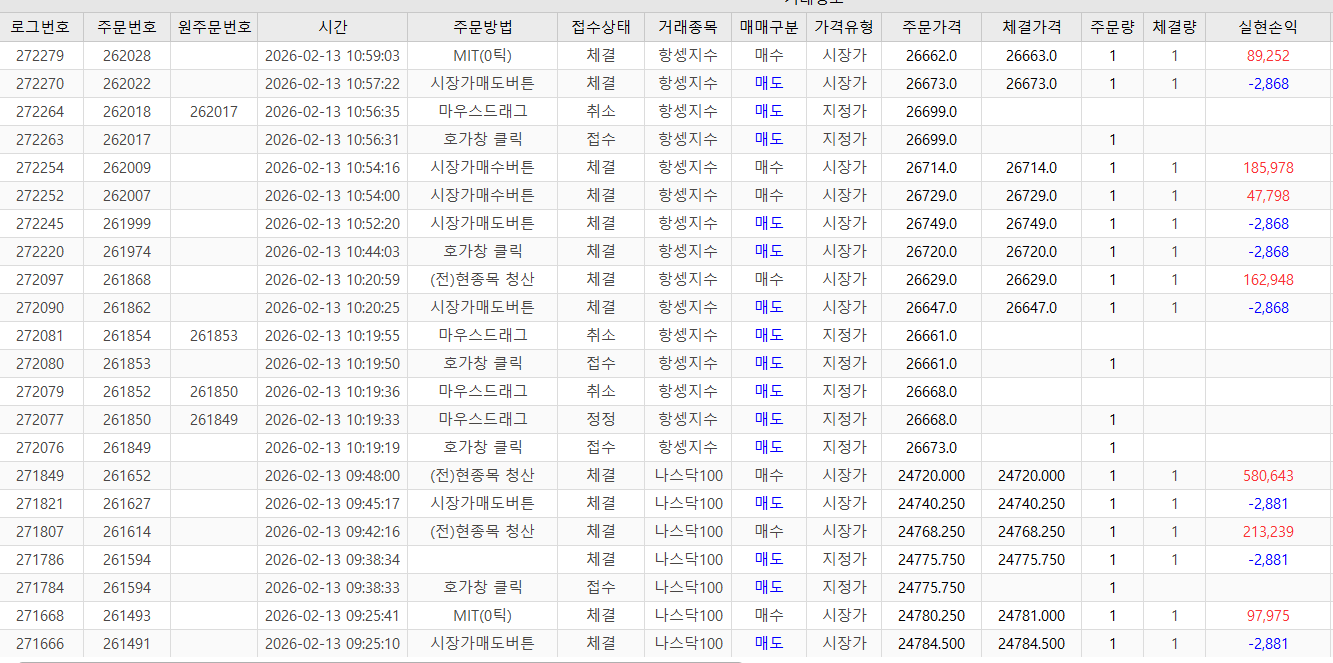
Task: Click 원주문번호 value 261853 in row 272081
Action: (x=214, y=336)
